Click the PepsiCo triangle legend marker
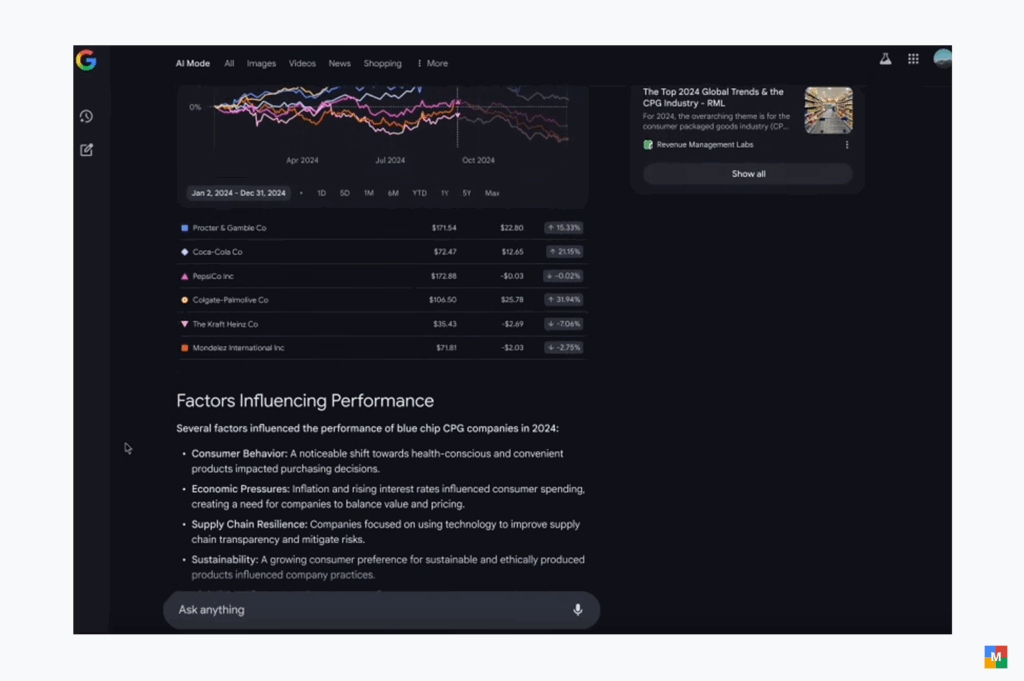The height and width of the screenshot is (681, 1024). point(184,276)
